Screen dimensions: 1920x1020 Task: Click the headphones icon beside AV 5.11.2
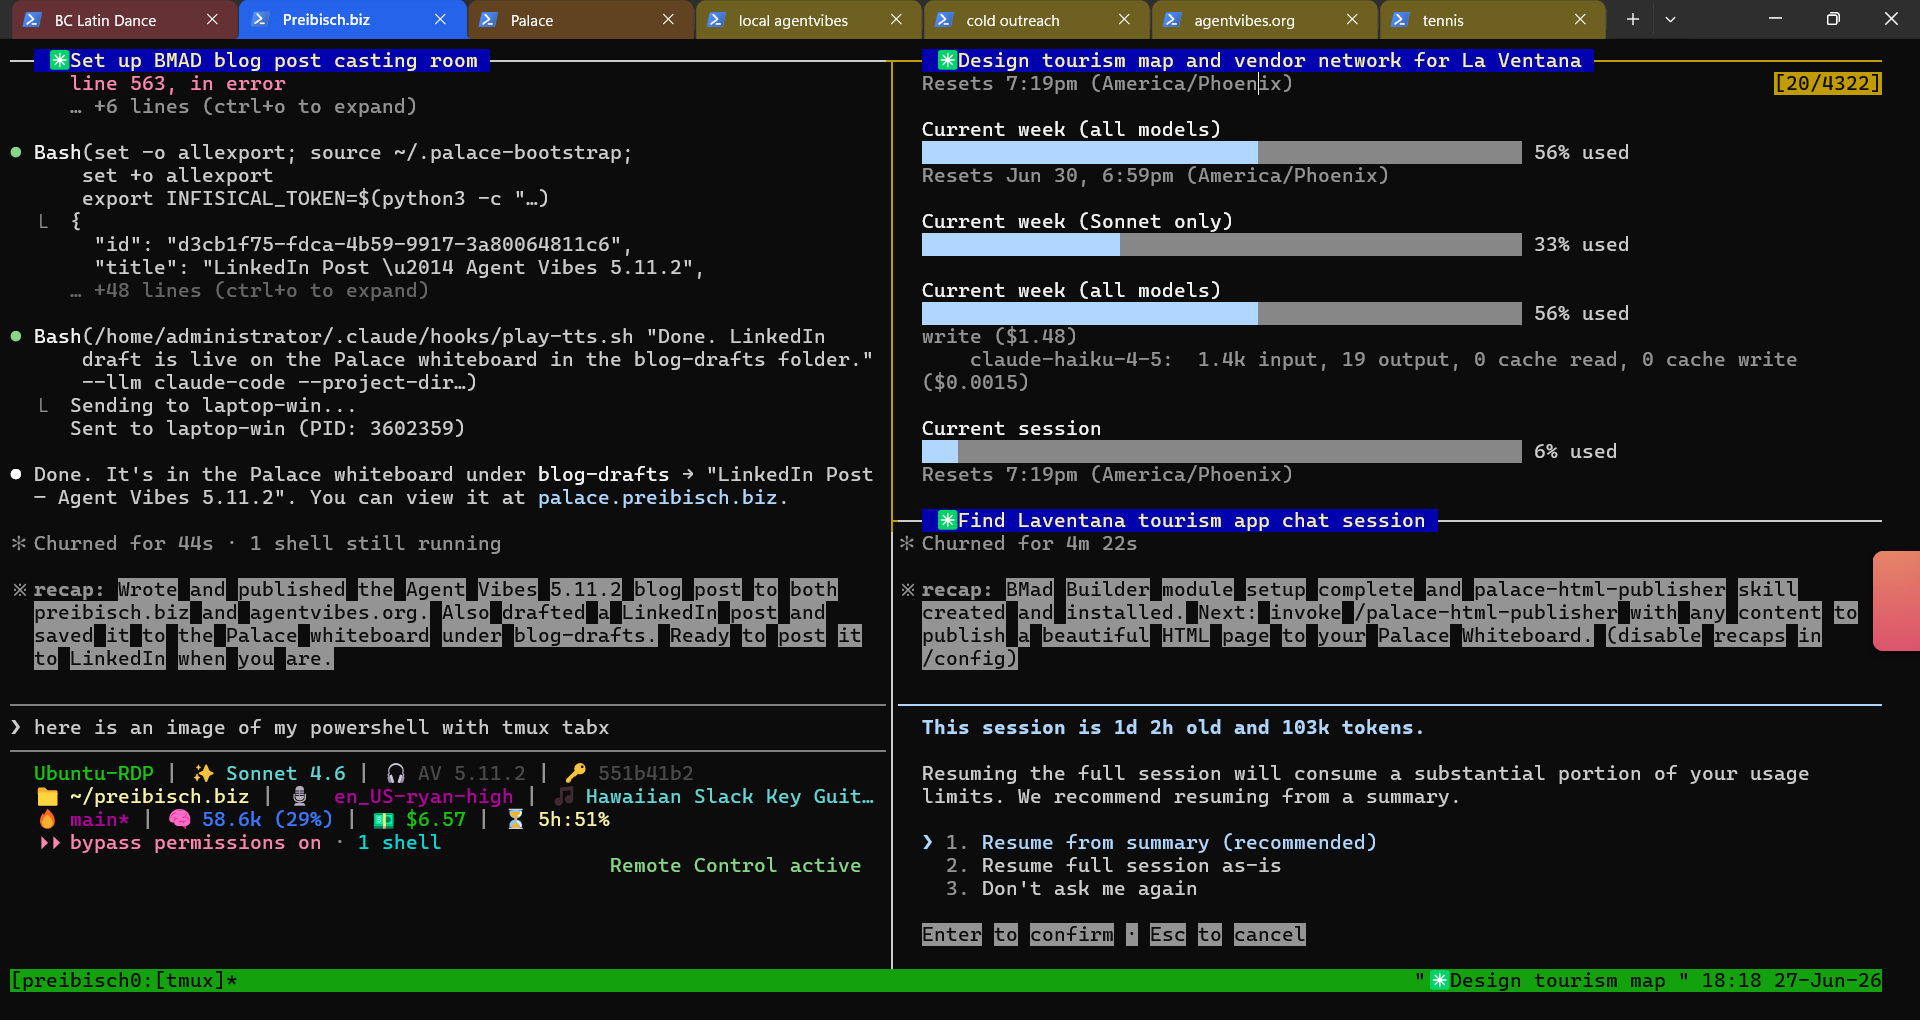point(396,773)
